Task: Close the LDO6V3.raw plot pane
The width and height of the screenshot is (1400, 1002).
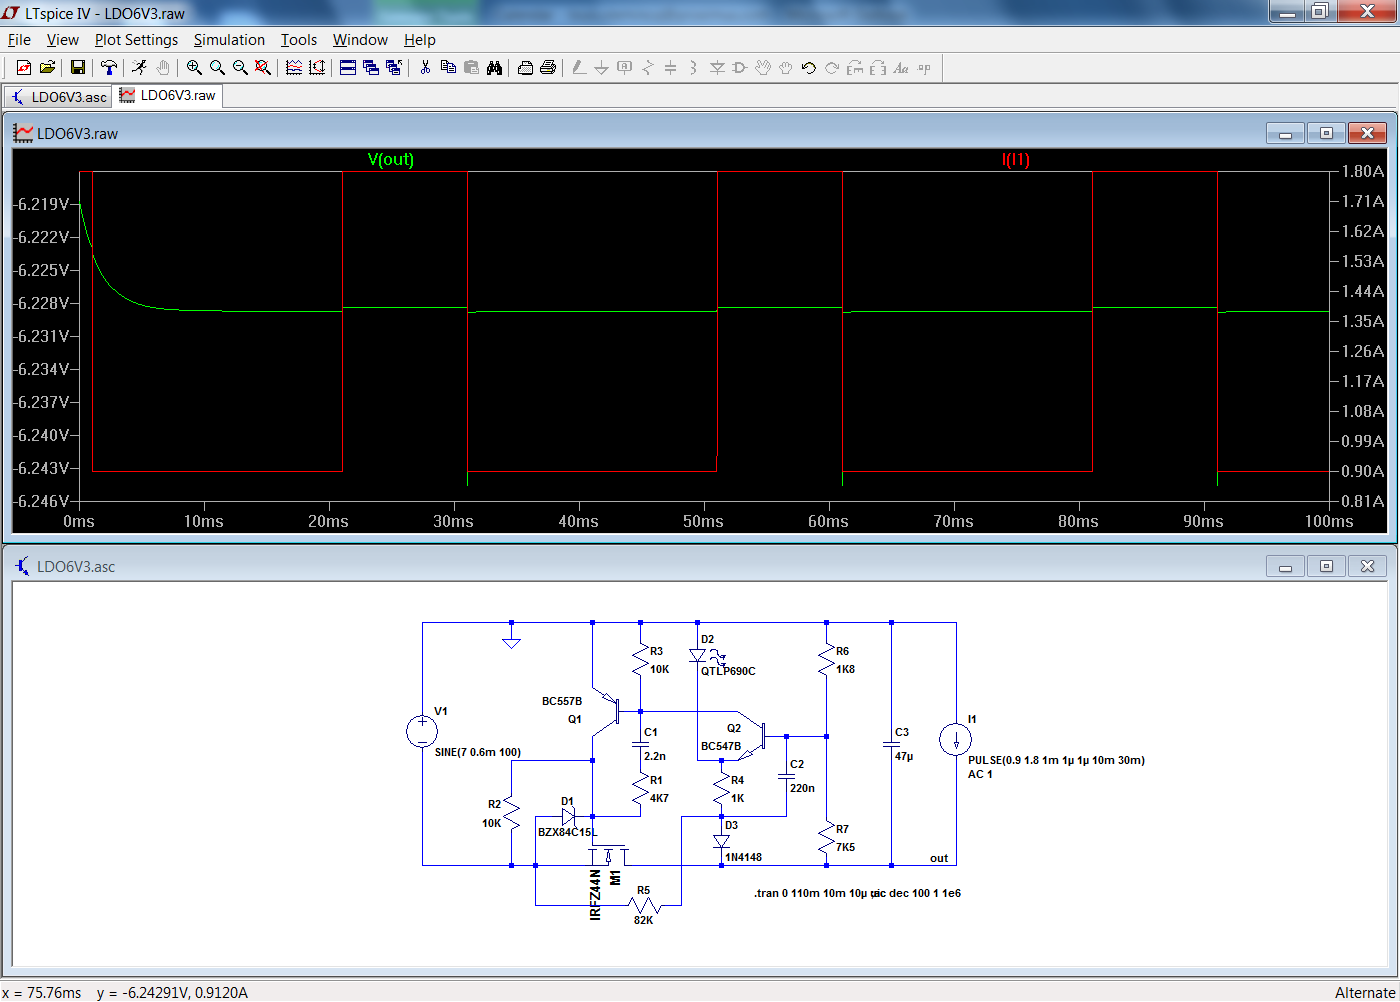Action: [1367, 133]
